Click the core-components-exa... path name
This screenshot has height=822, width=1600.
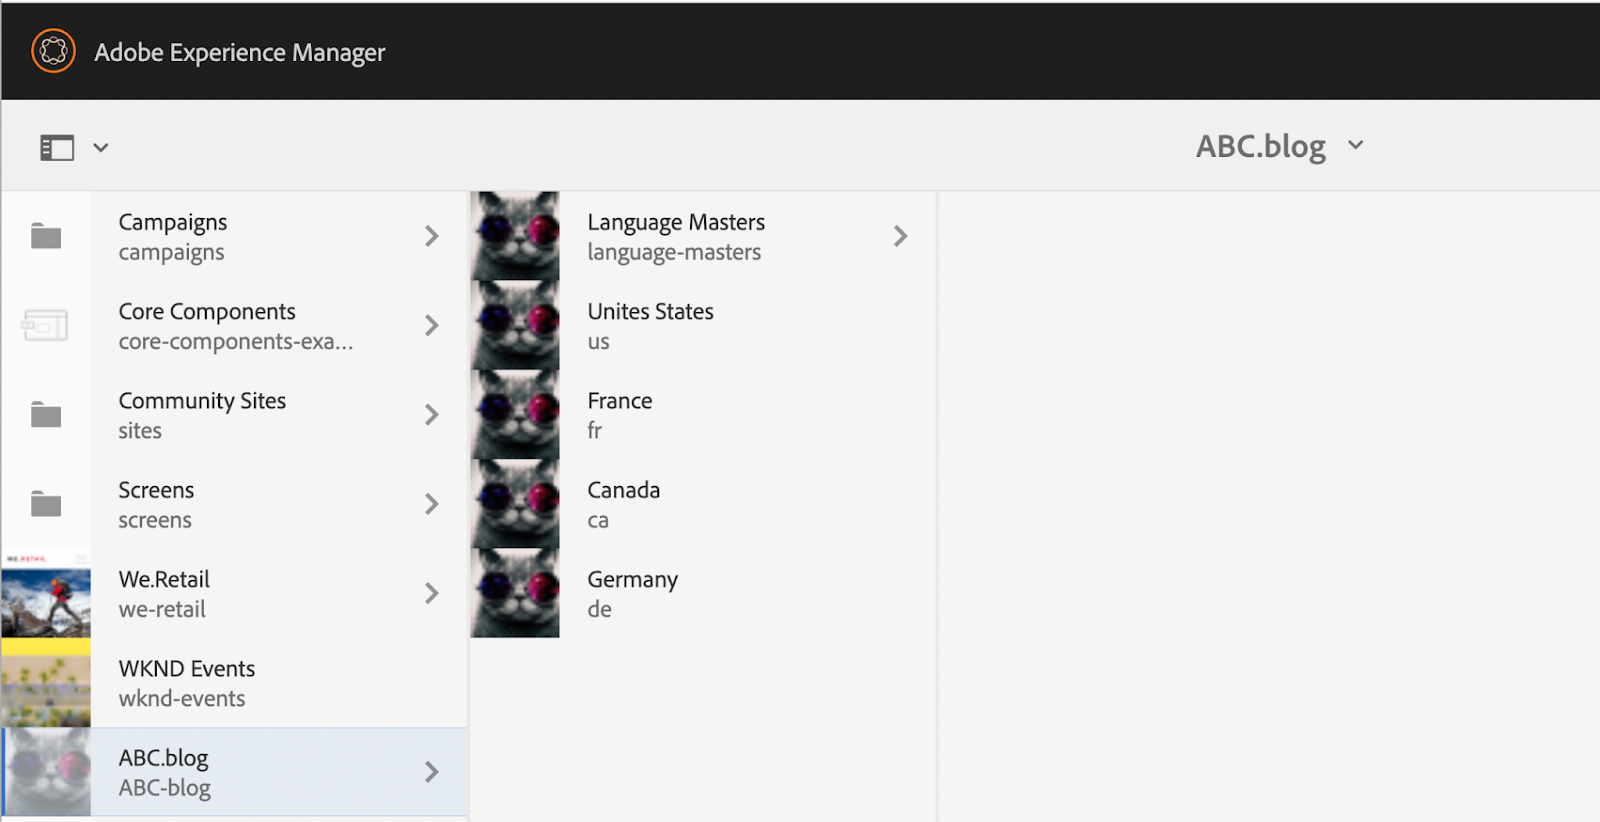tap(236, 342)
